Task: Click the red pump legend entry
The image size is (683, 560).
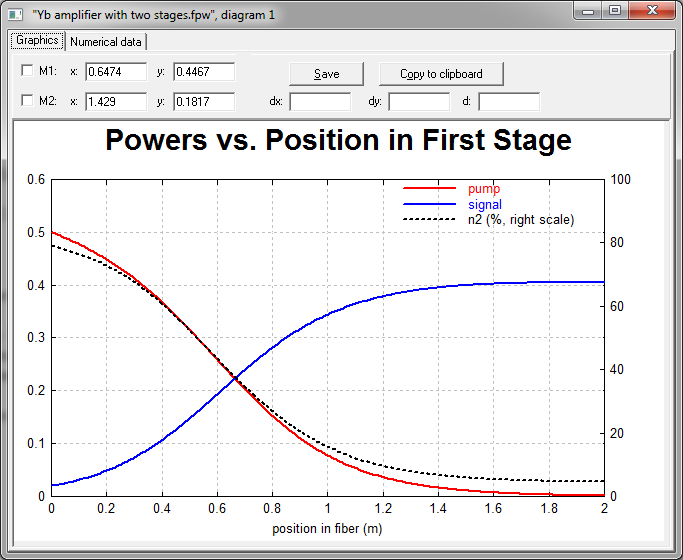Action: click(484, 188)
